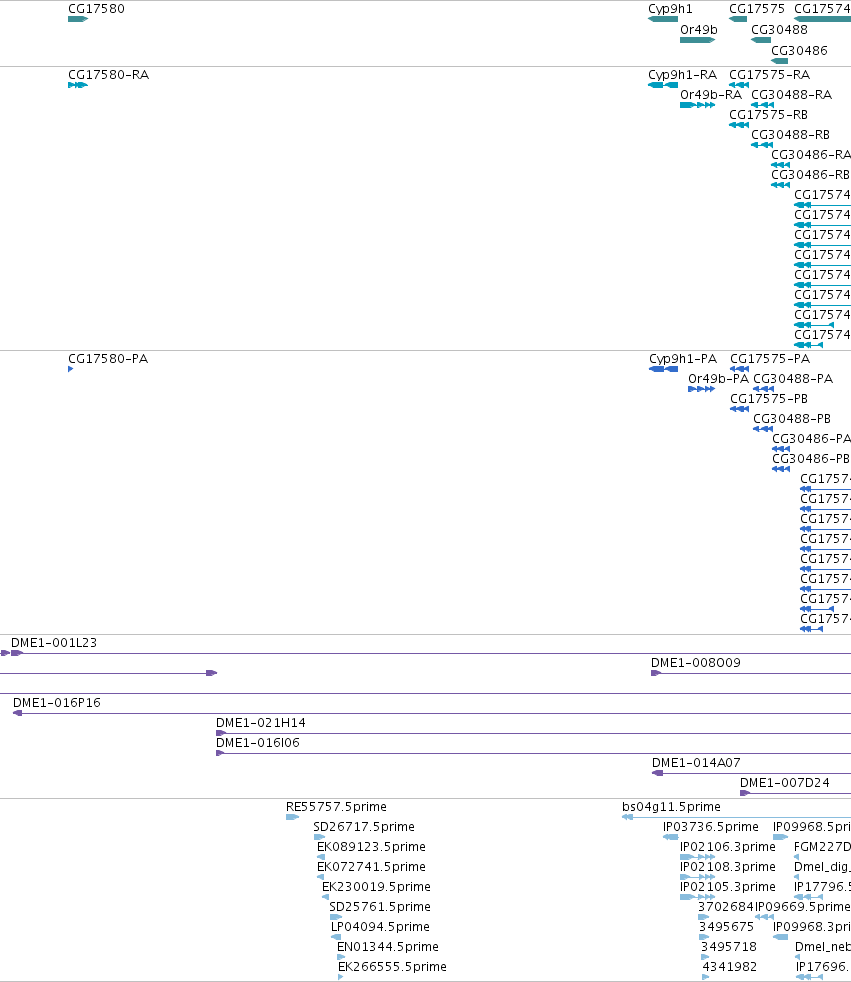Select the IP02108.3prime EST label
851x982 pixels.
tap(728, 867)
